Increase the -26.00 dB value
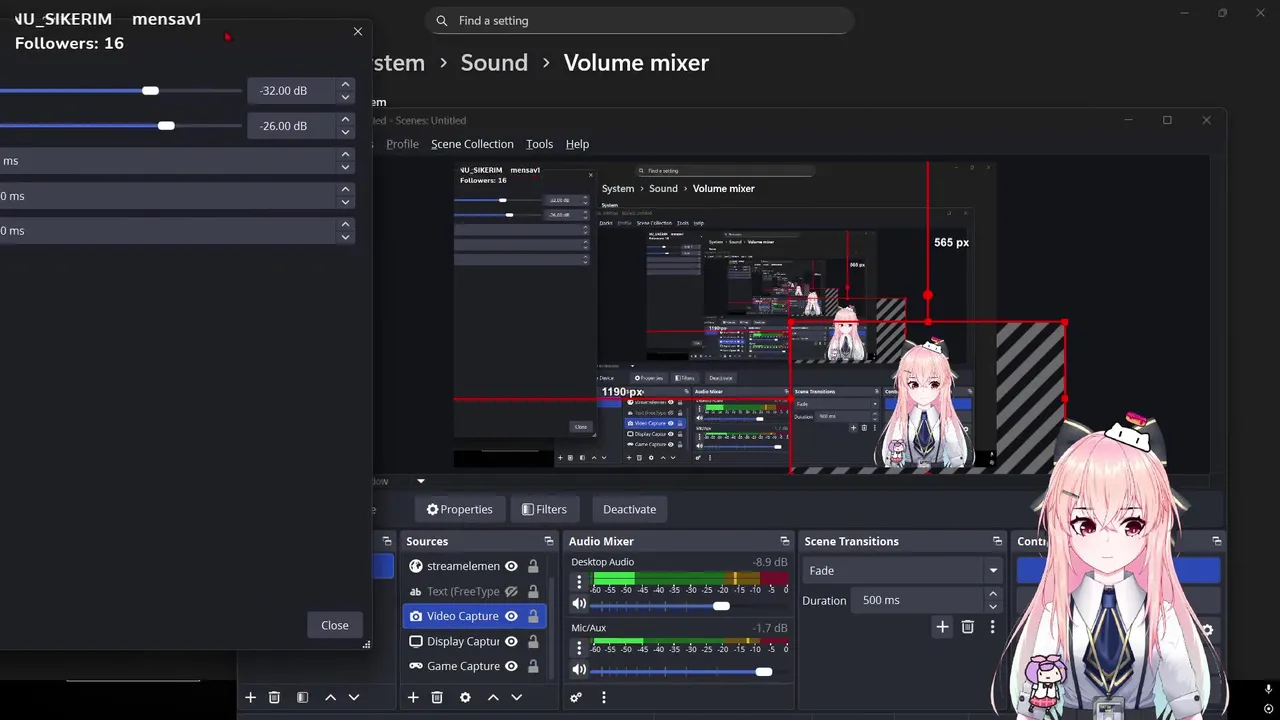This screenshot has height=720, width=1280. pyautogui.click(x=345, y=120)
